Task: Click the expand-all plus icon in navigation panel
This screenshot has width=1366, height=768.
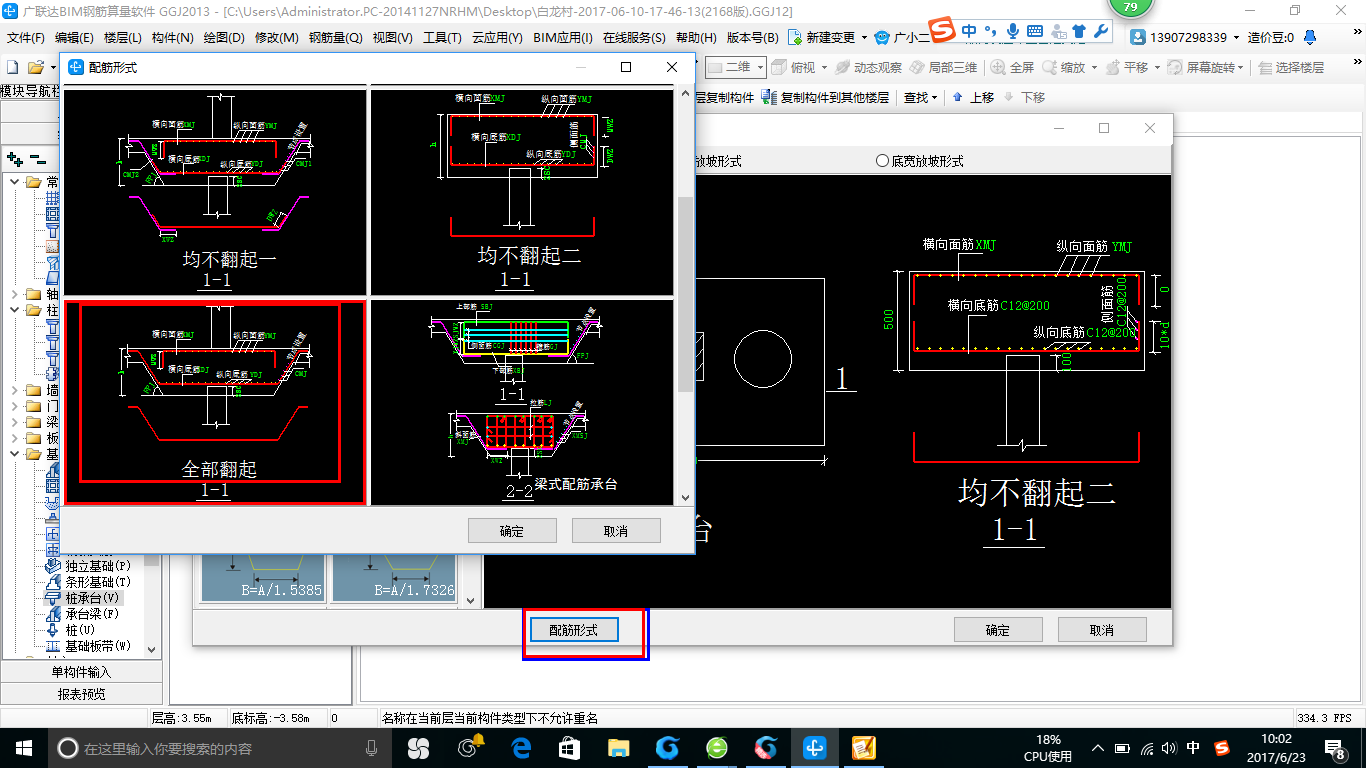Action: point(15,159)
